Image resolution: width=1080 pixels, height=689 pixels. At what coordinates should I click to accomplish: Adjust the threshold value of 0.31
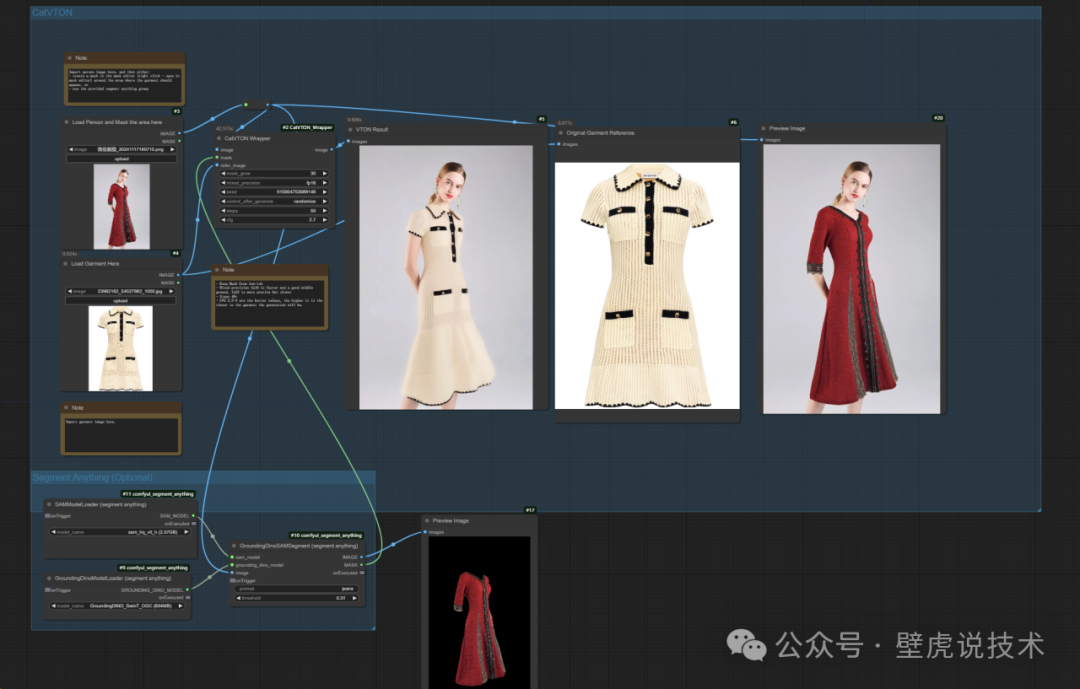tap(297, 598)
